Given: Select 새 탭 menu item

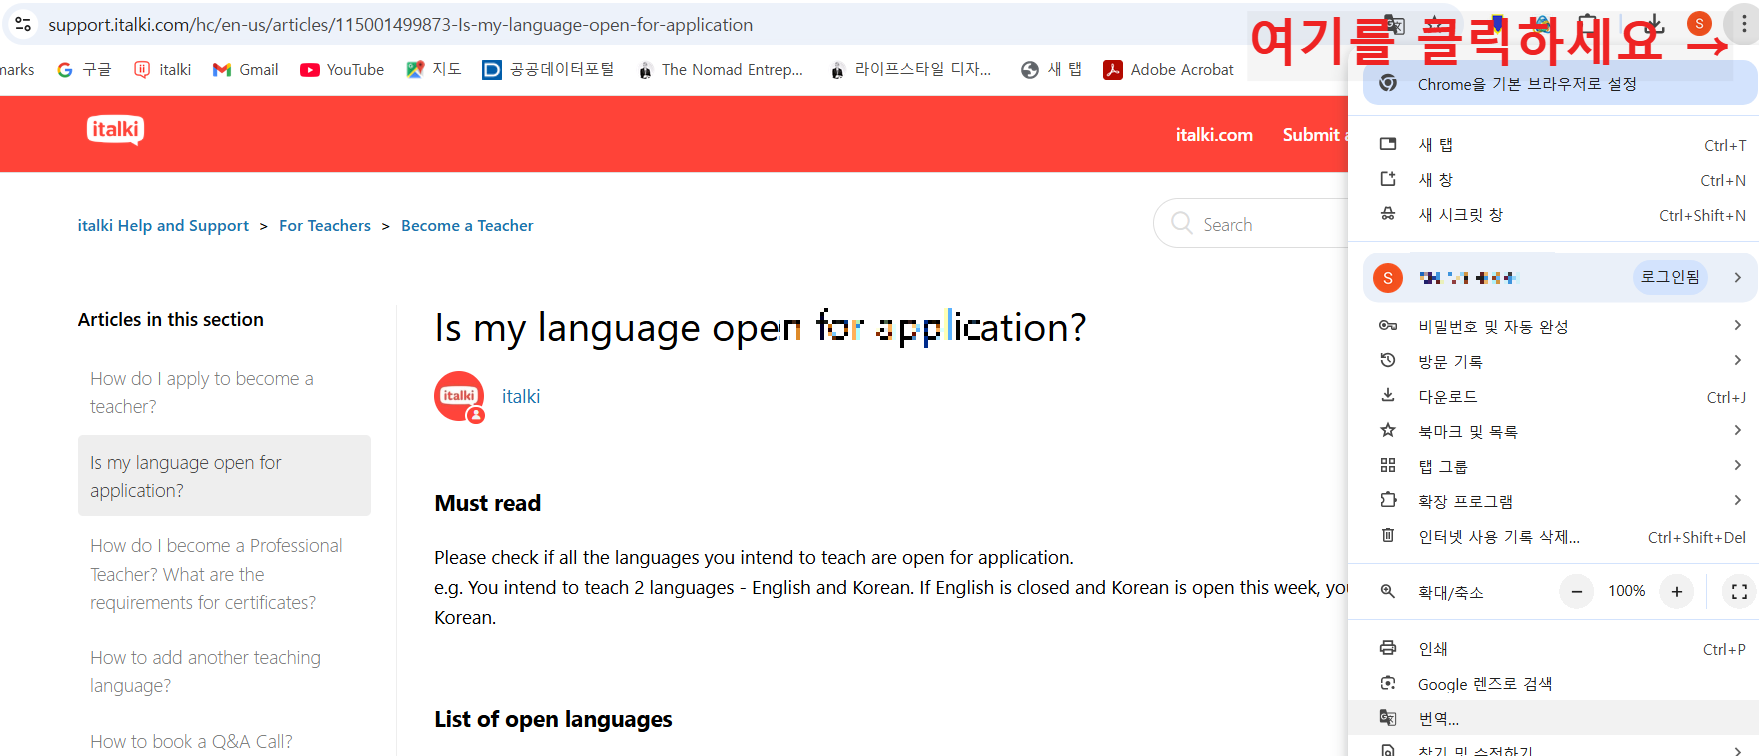Looking at the screenshot, I should [1553, 145].
